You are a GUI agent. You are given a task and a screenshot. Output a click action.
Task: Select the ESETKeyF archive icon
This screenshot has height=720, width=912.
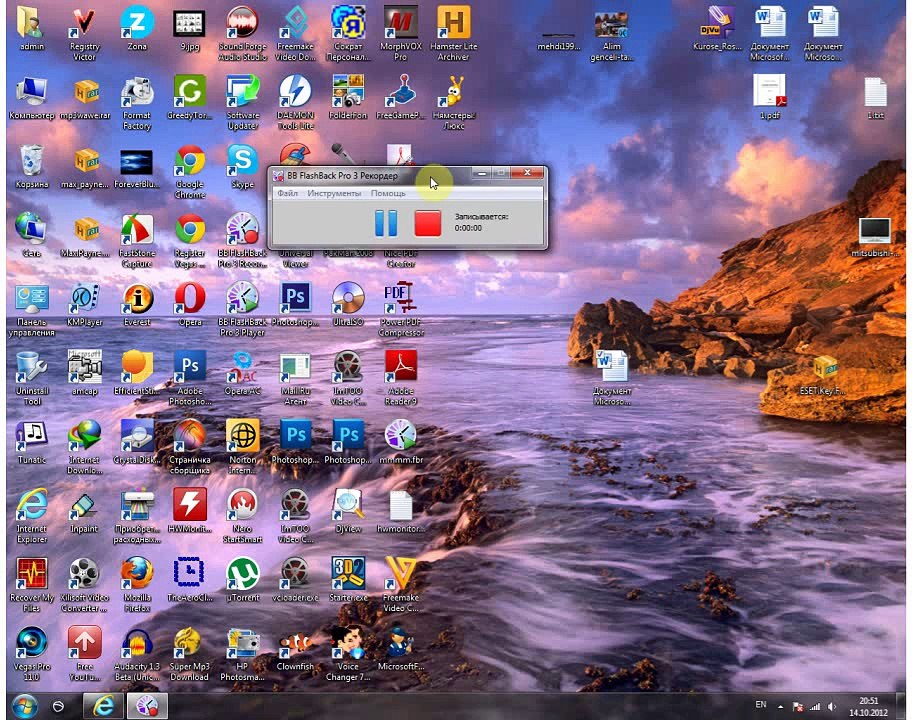point(823,374)
